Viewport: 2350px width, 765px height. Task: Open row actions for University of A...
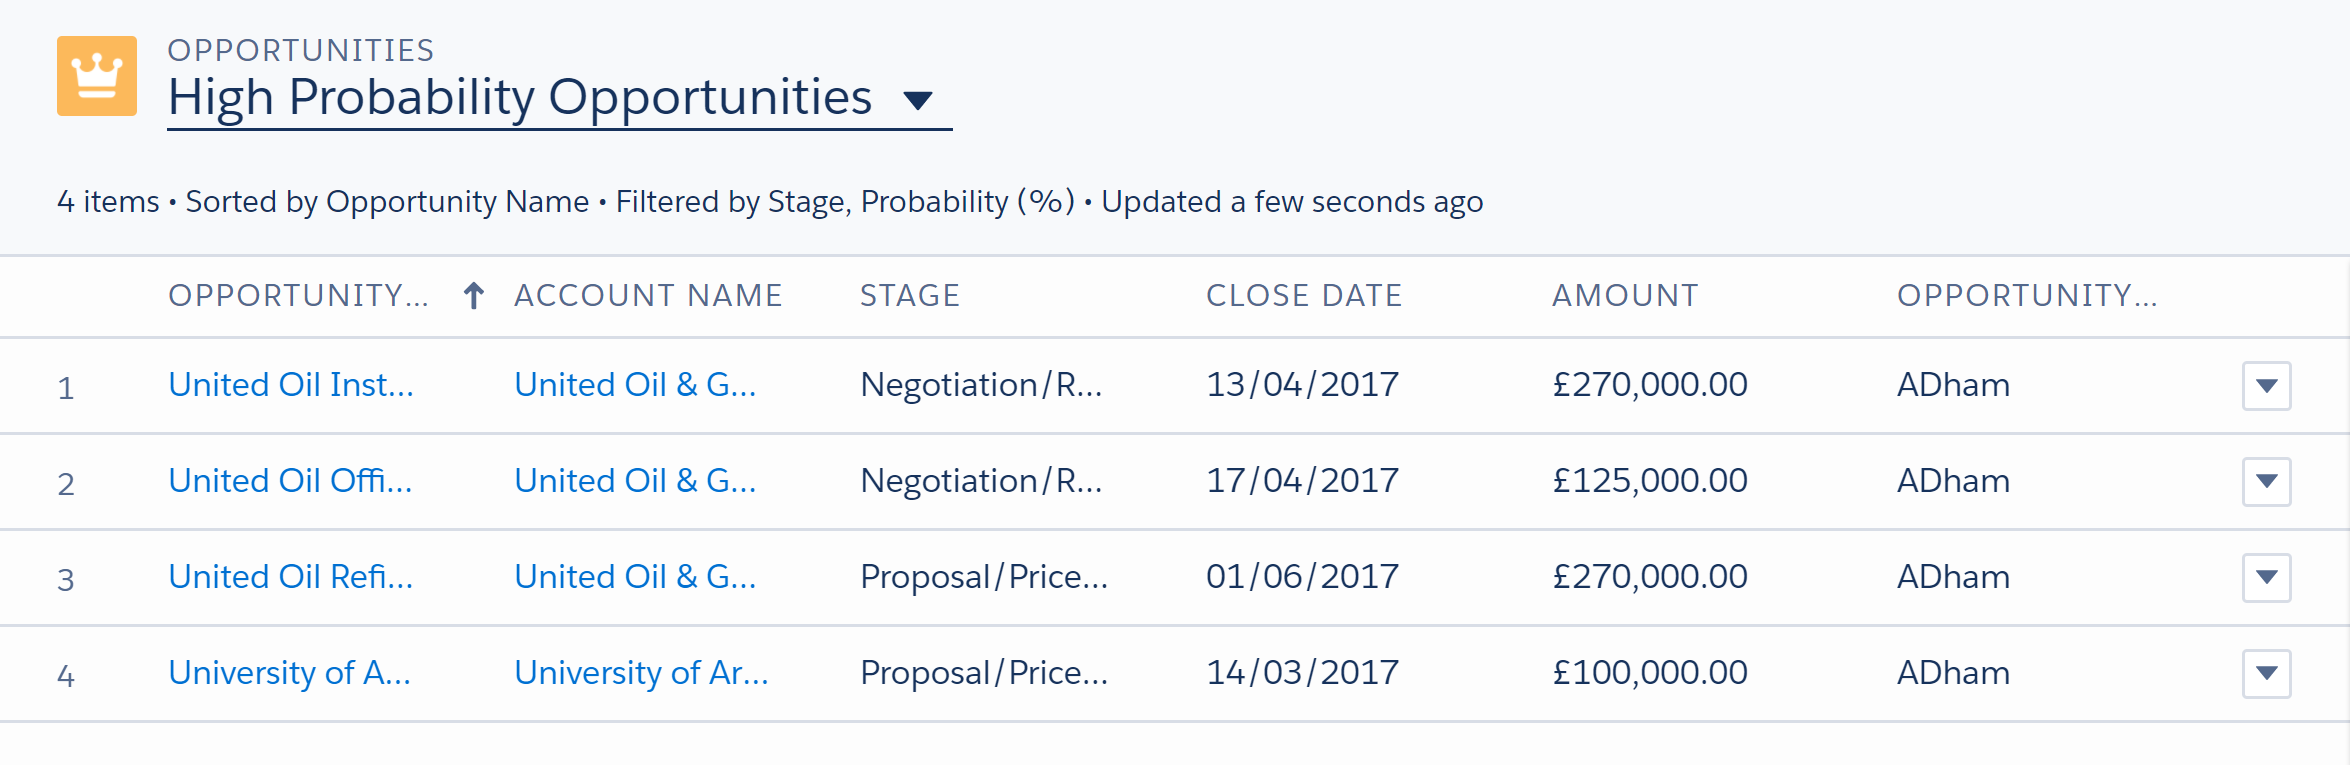[x=2266, y=674]
